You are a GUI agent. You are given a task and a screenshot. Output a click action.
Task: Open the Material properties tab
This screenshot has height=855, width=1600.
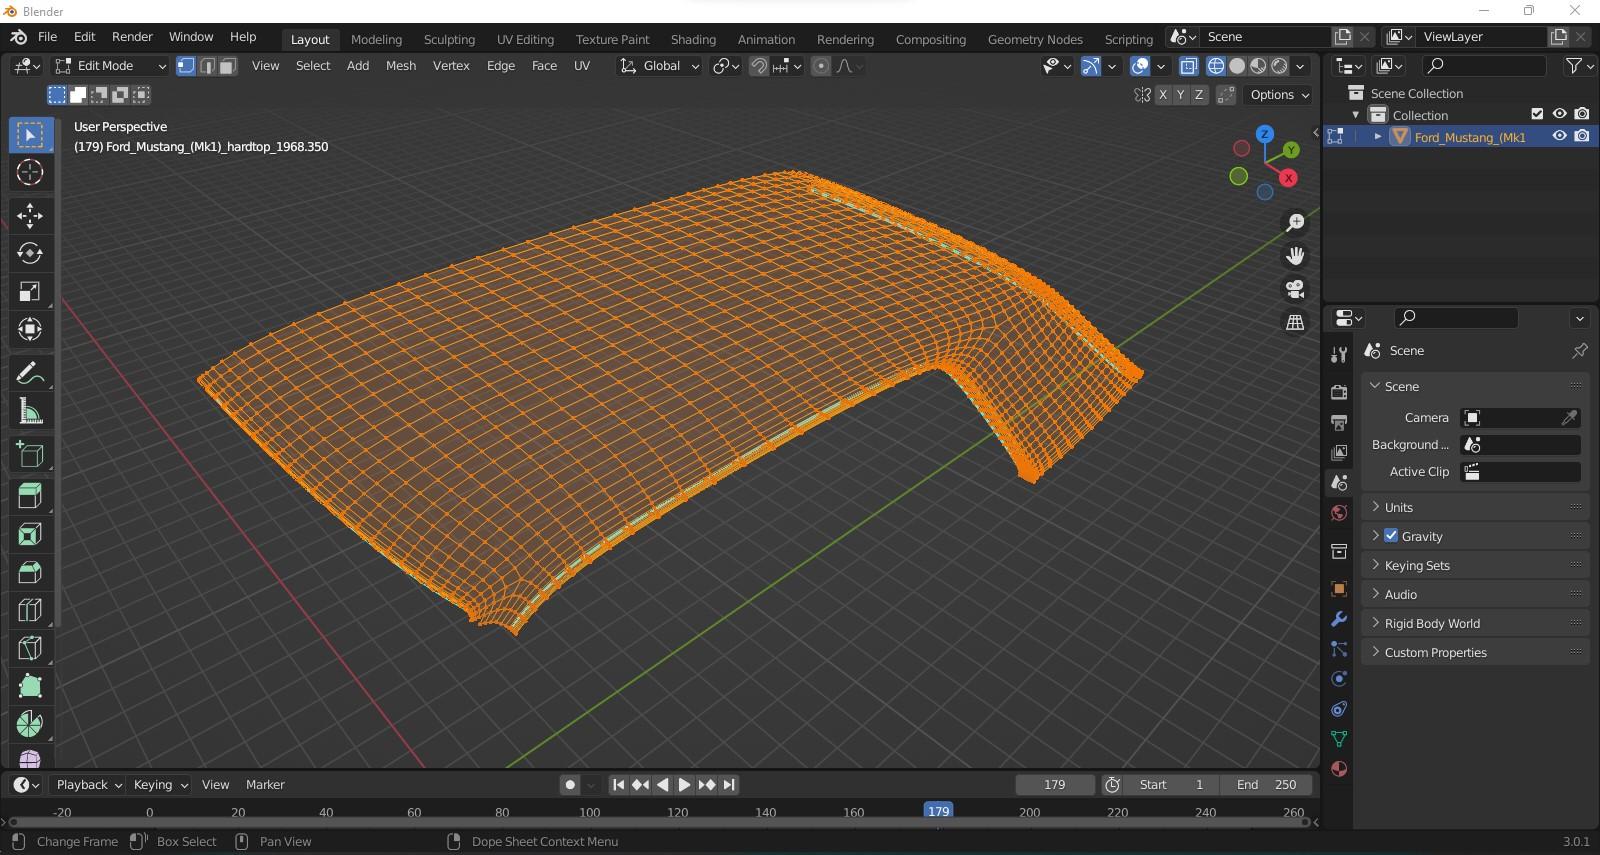[1339, 769]
